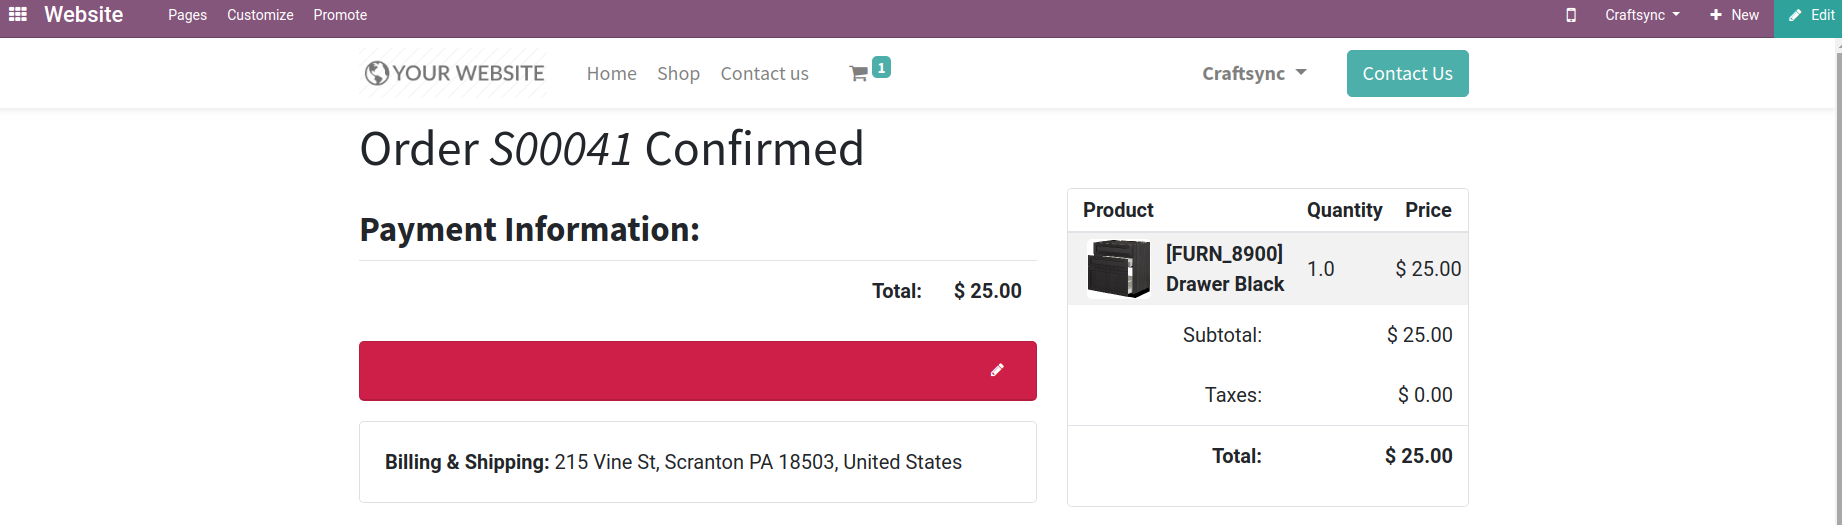Screen dimensions: 1842x525
Task: Open the Pages menu
Action: (x=187, y=15)
